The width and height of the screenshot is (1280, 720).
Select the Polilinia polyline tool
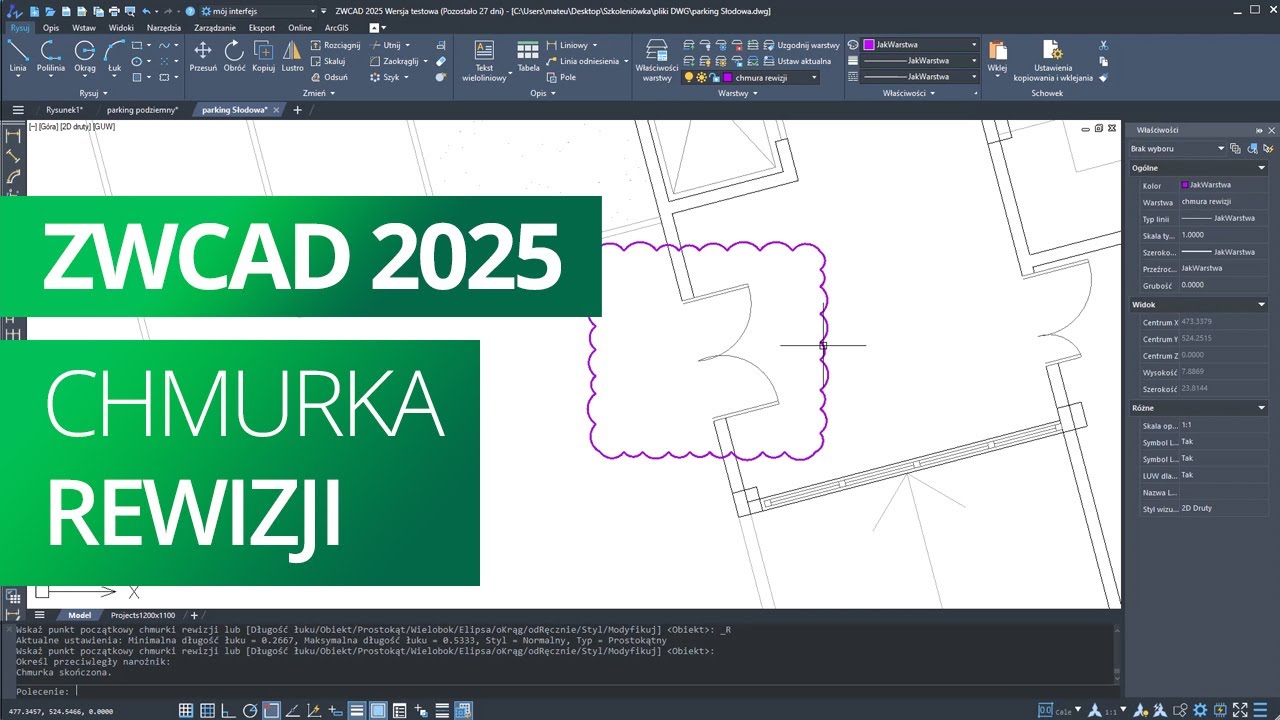(x=51, y=56)
